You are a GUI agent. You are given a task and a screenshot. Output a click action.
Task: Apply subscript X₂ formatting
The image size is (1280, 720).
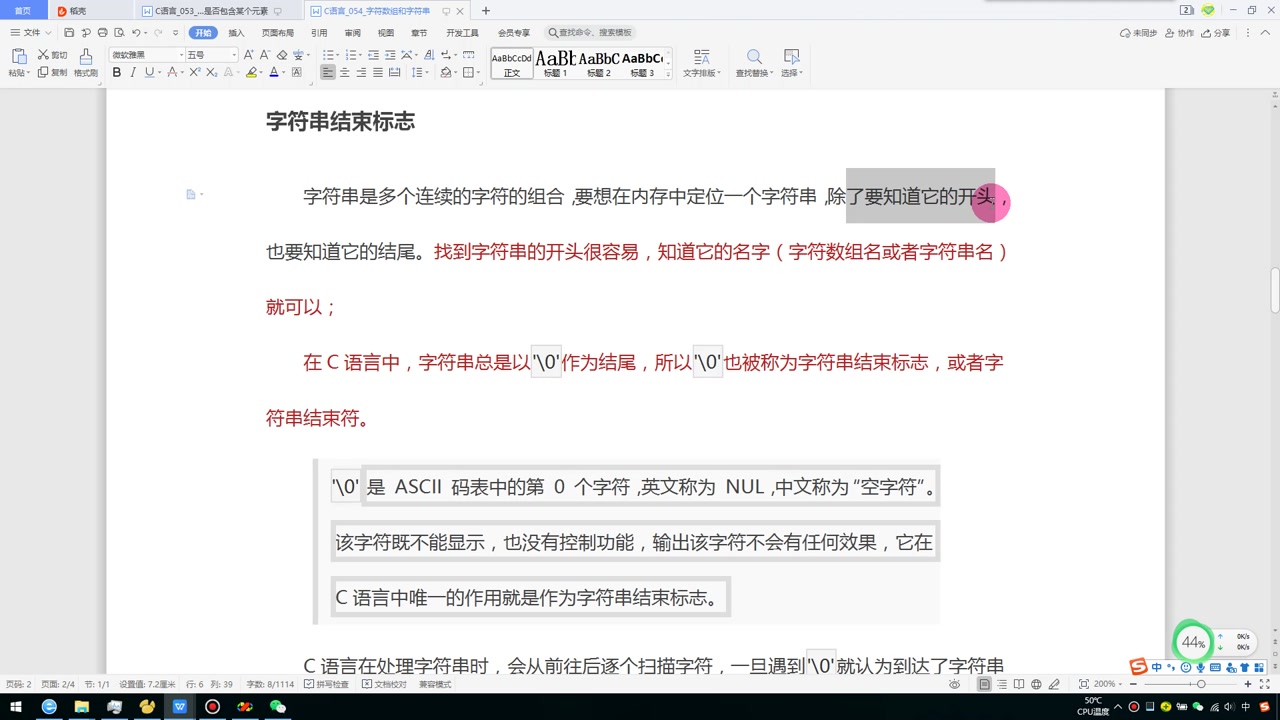click(x=211, y=72)
